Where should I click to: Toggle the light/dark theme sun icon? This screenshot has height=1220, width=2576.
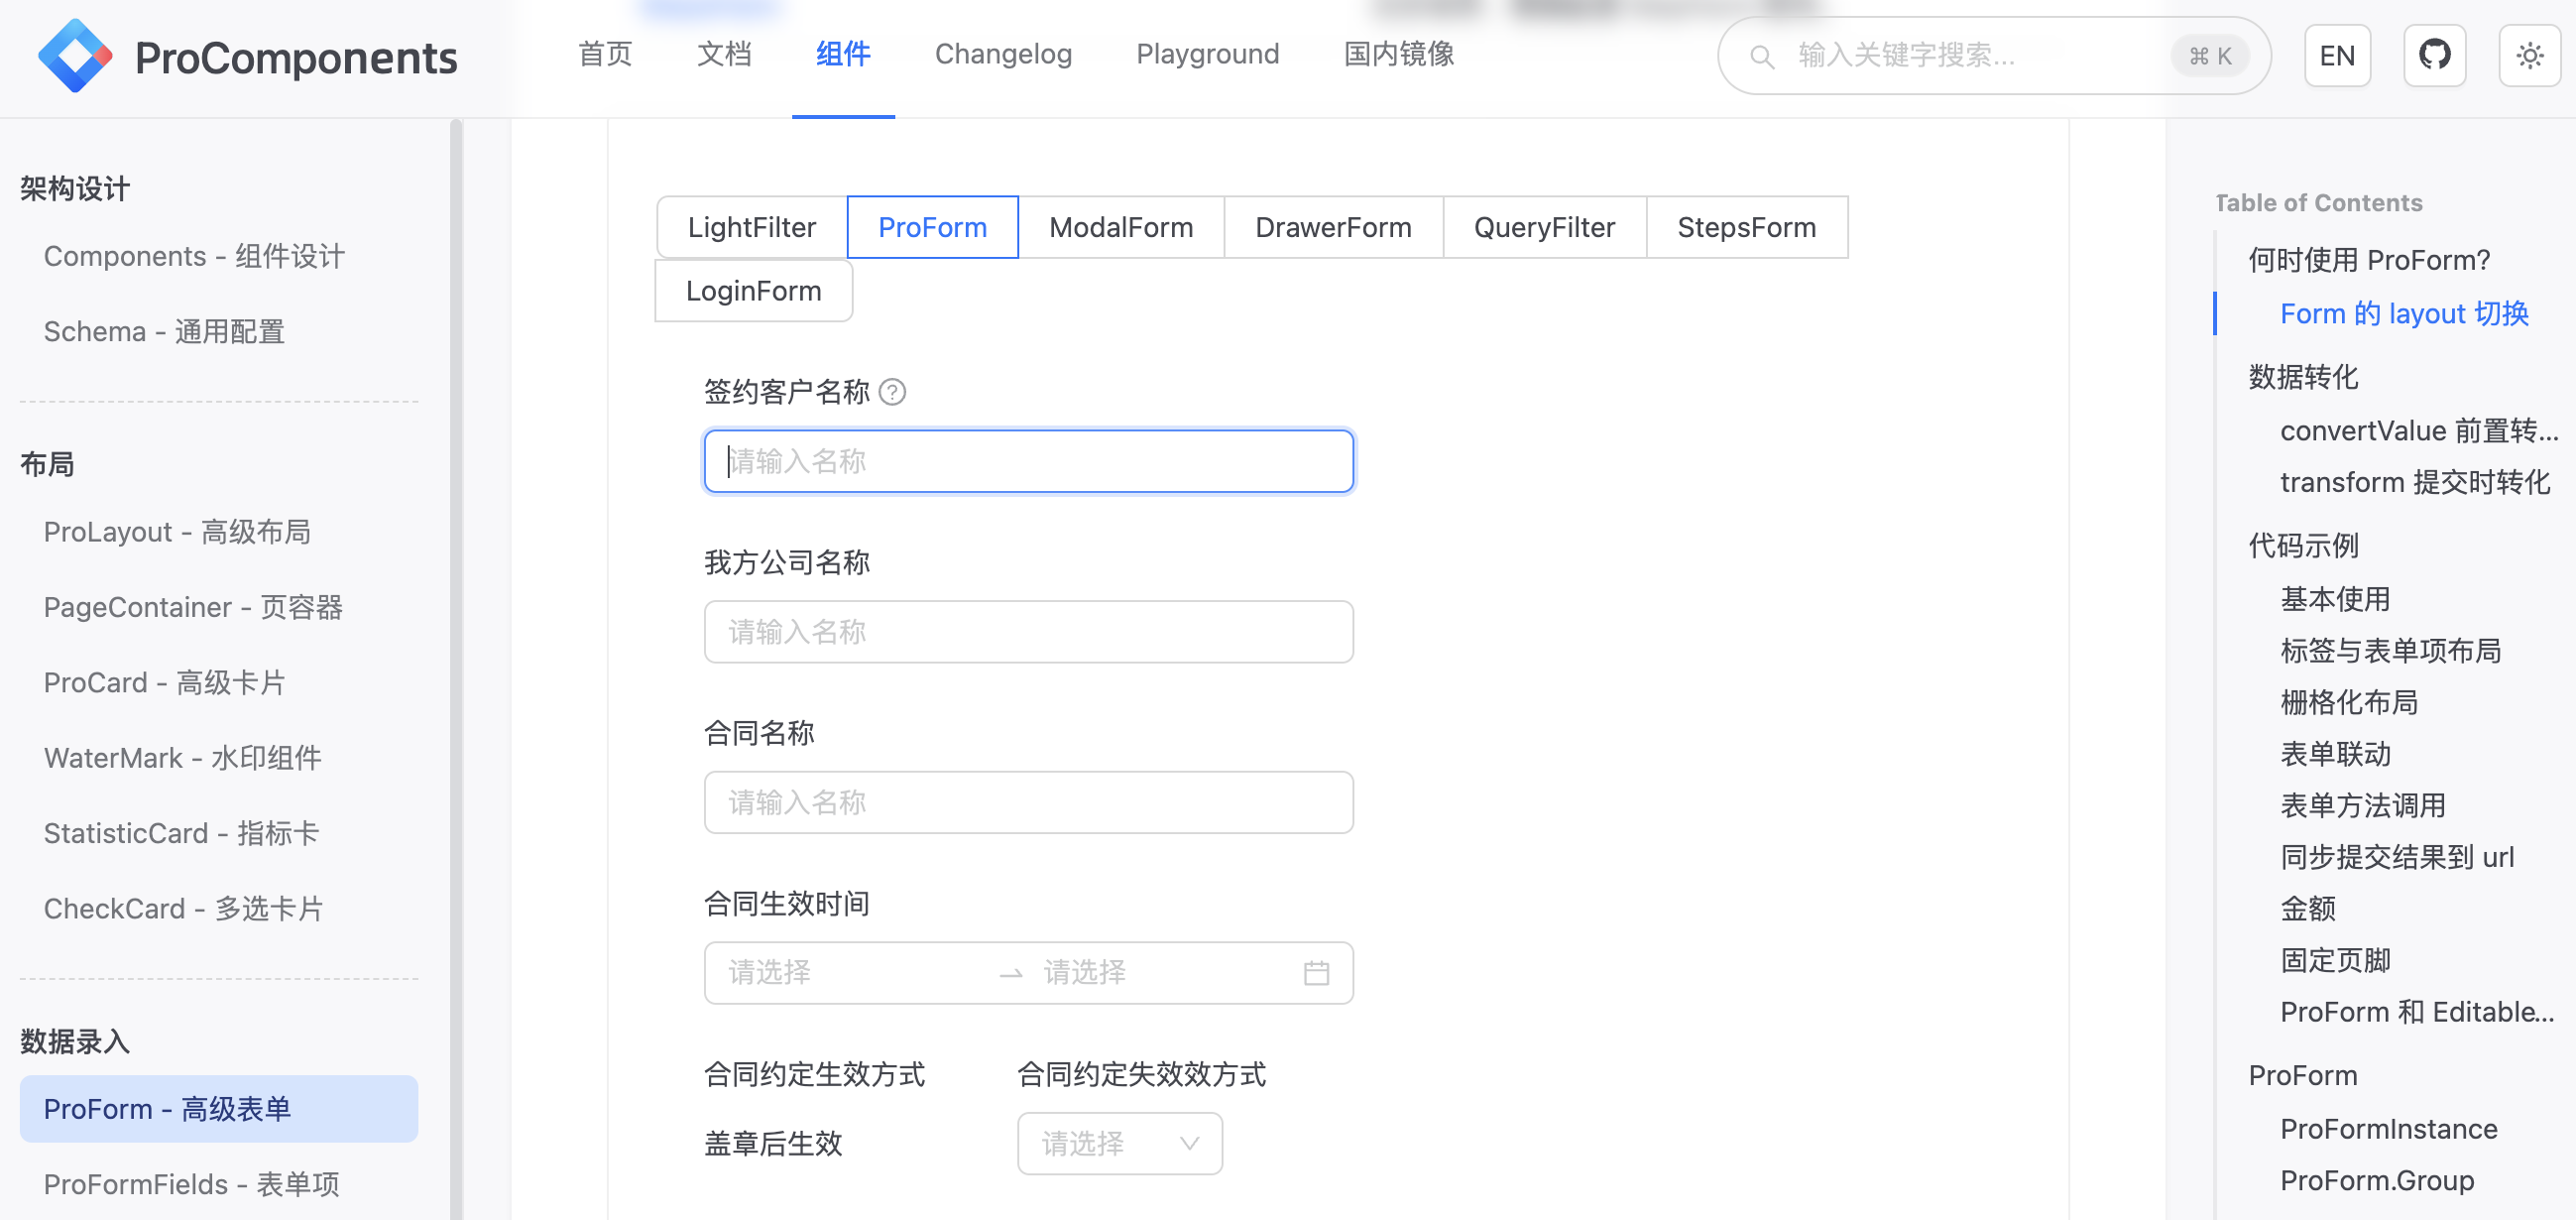click(x=2529, y=55)
